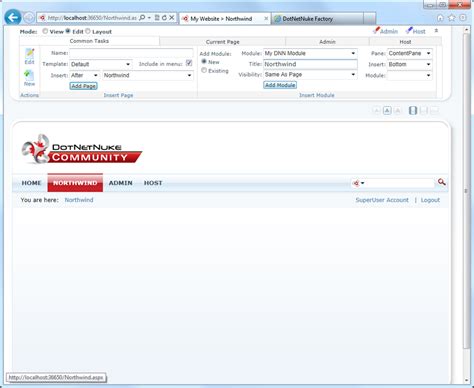Screen dimensions: 474x388
Task: Open the browser Tools gear icon
Action: 463,18
